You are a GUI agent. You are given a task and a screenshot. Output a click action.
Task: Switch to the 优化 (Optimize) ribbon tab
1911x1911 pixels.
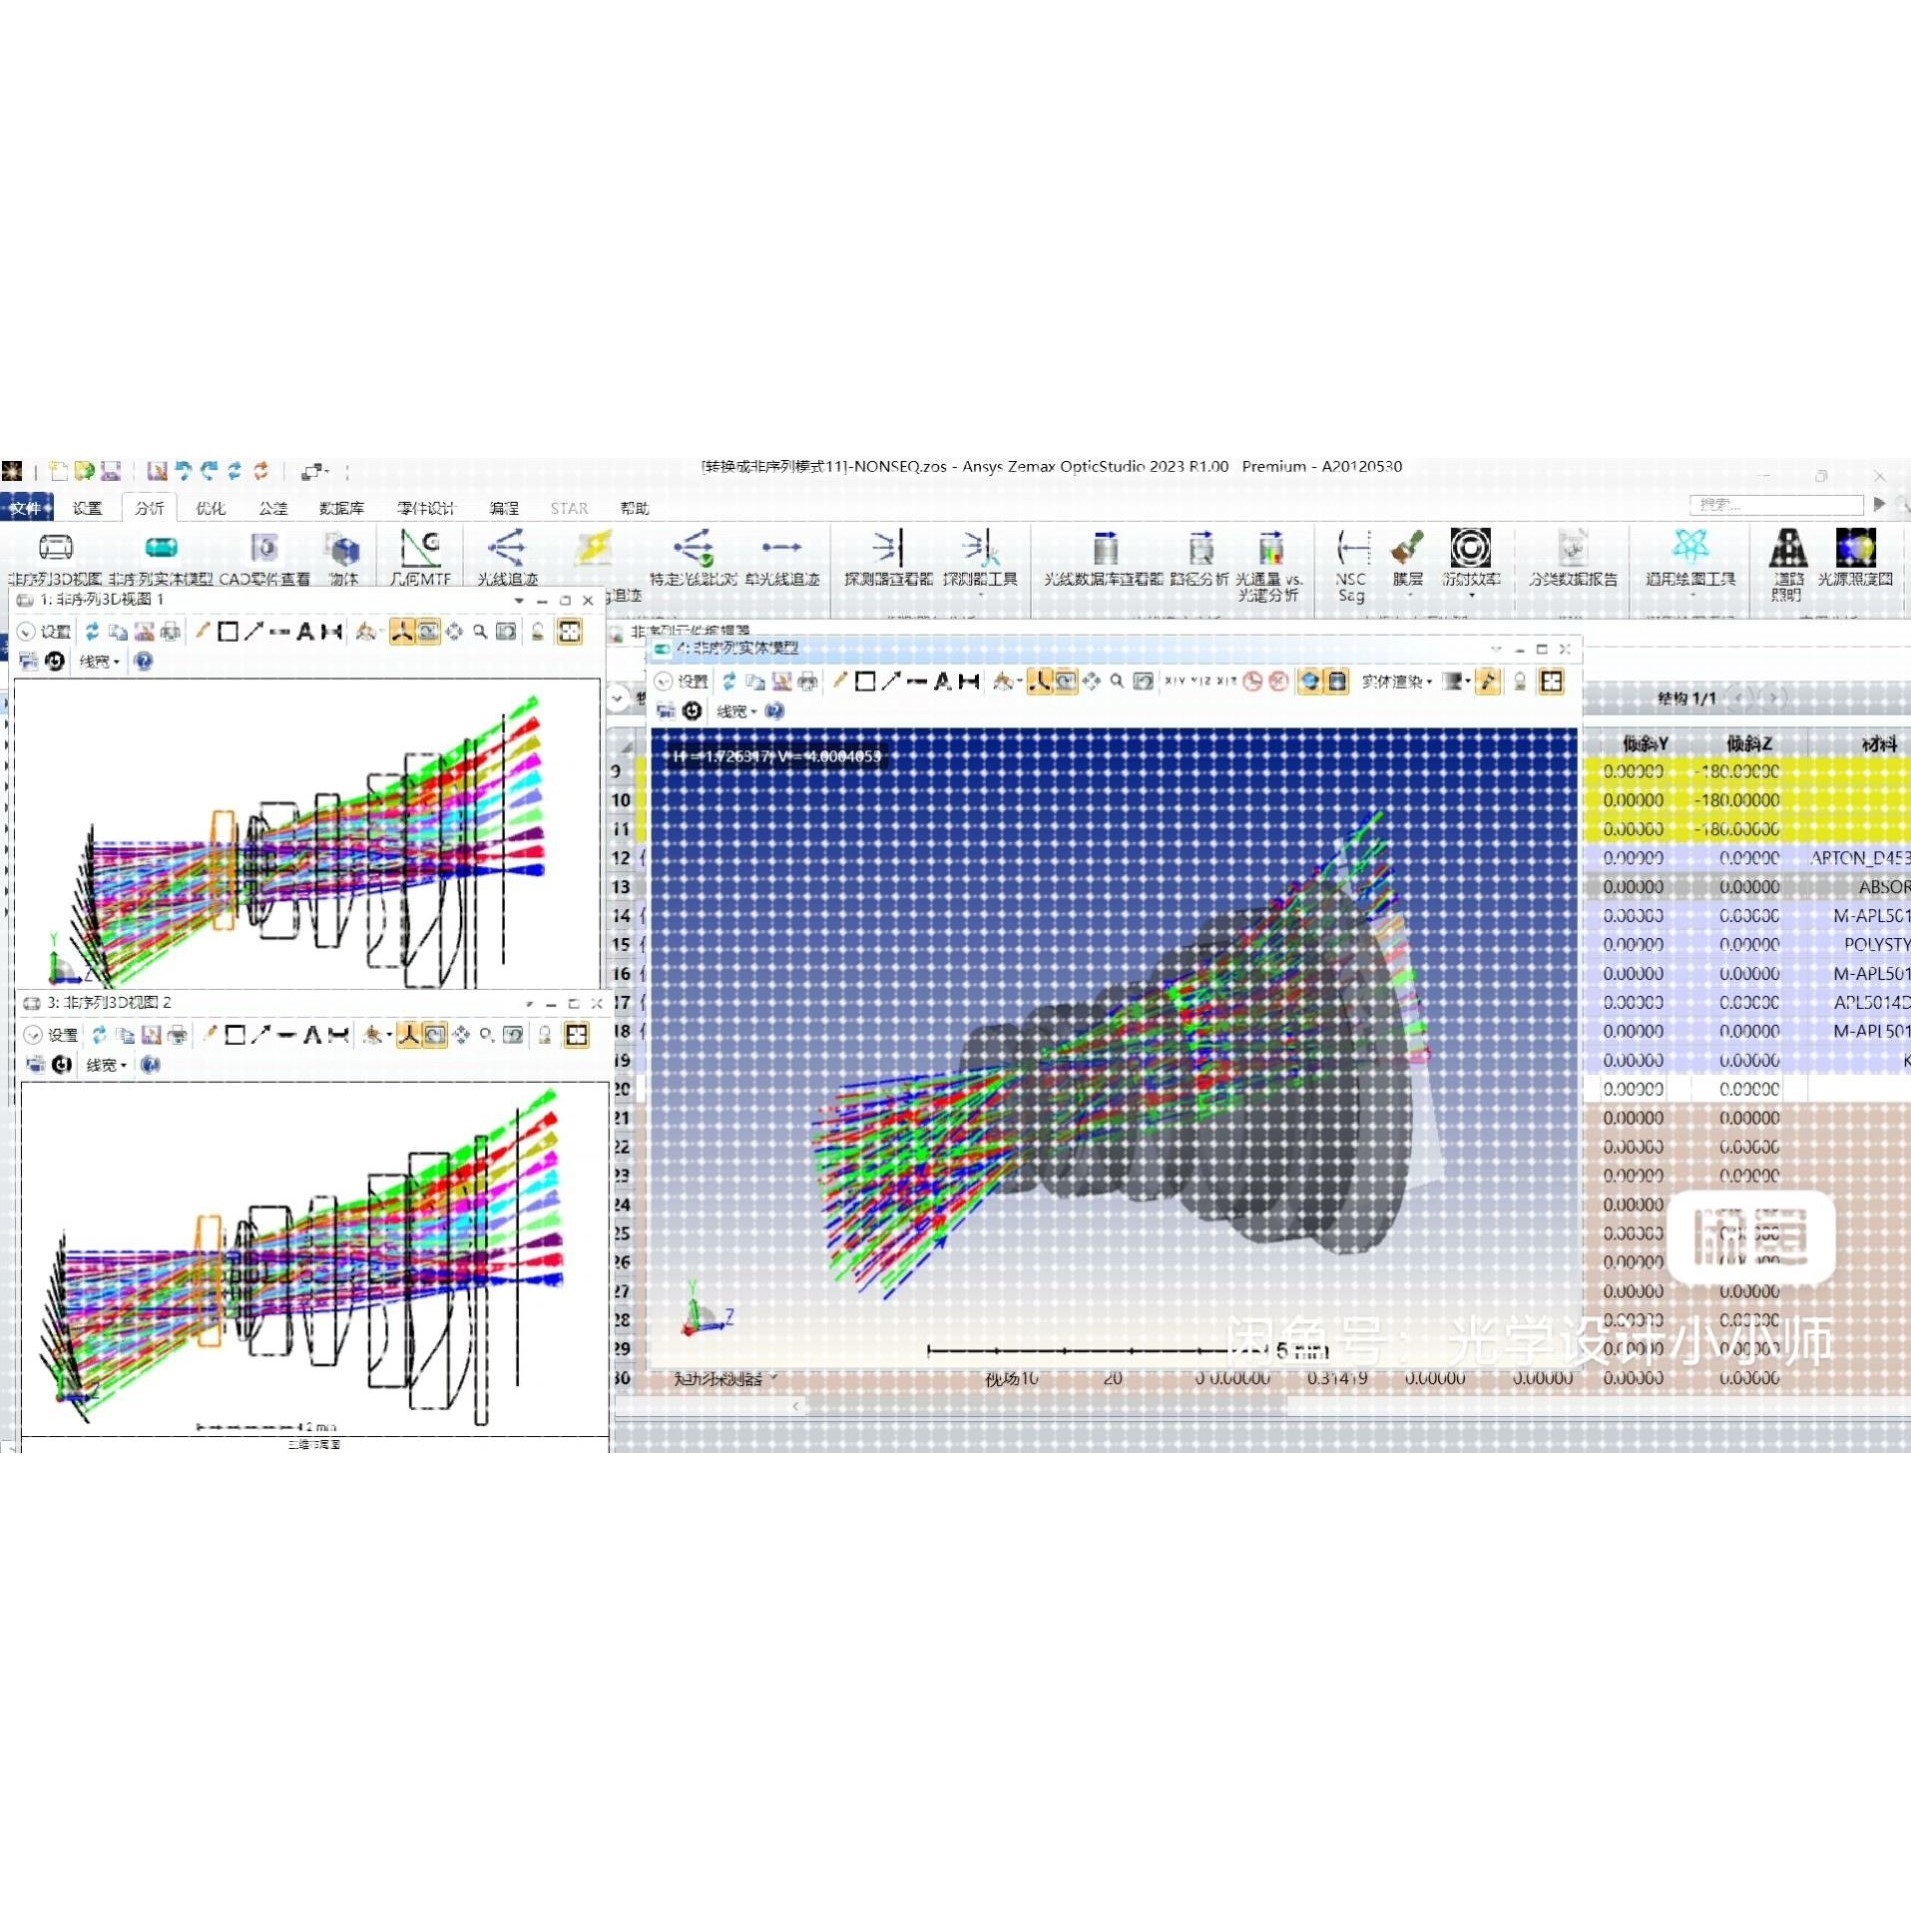[210, 508]
